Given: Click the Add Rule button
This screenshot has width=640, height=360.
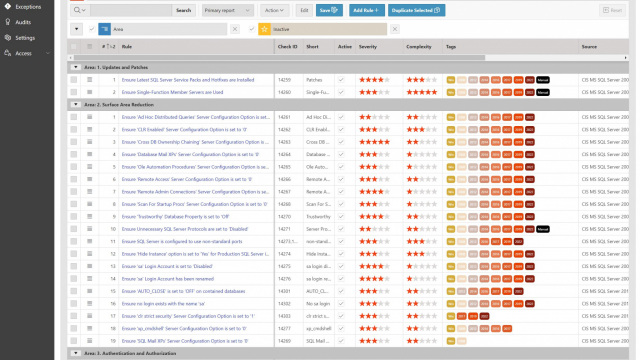Looking at the screenshot, I should [x=367, y=10].
